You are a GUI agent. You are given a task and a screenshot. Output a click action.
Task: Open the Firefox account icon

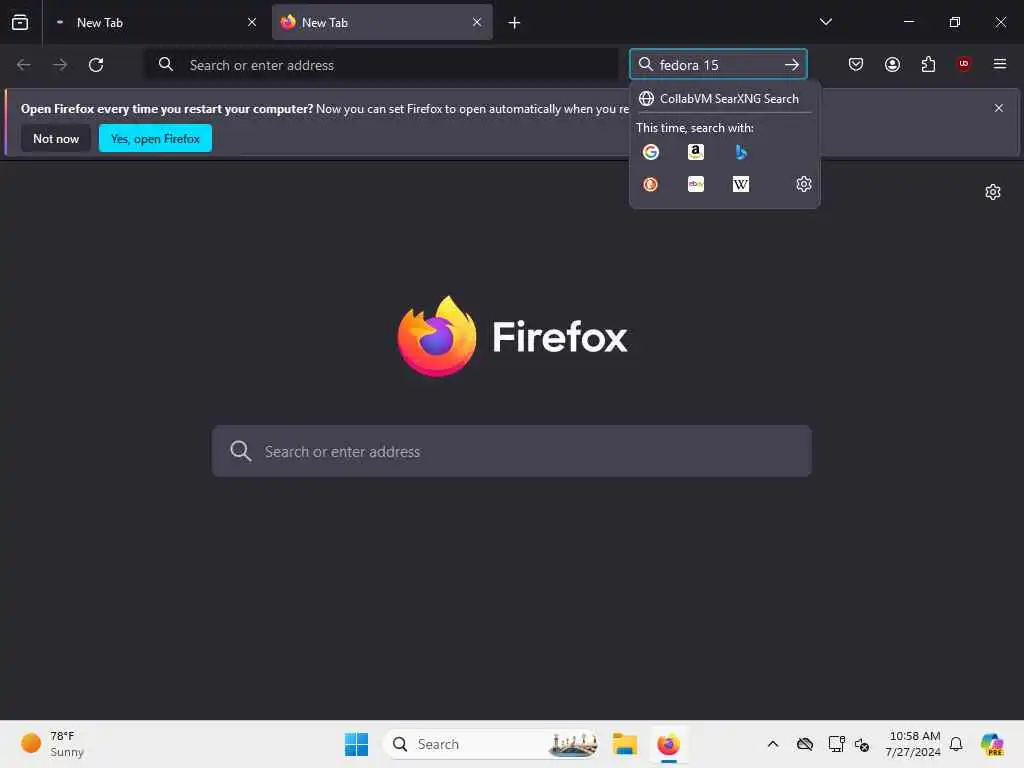pos(892,64)
